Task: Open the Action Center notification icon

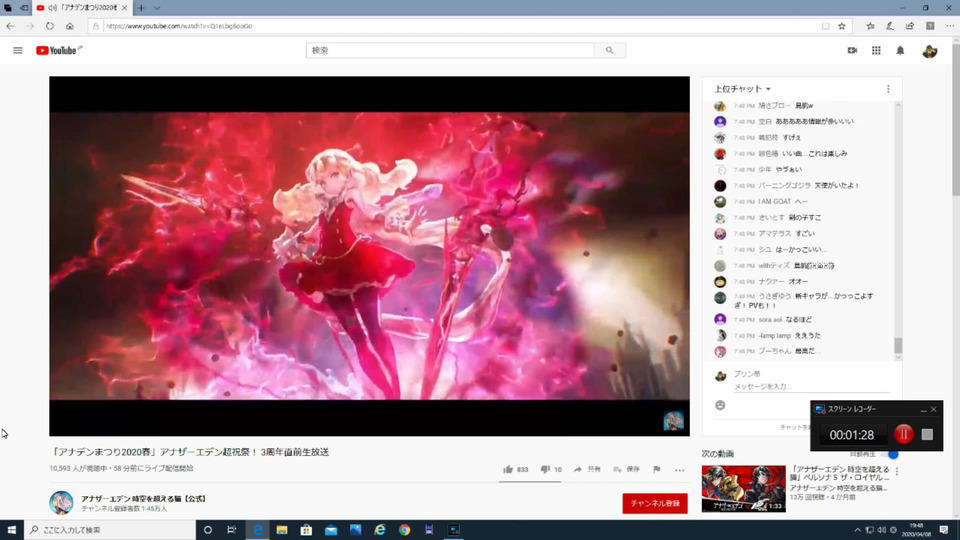Action: [x=943, y=530]
